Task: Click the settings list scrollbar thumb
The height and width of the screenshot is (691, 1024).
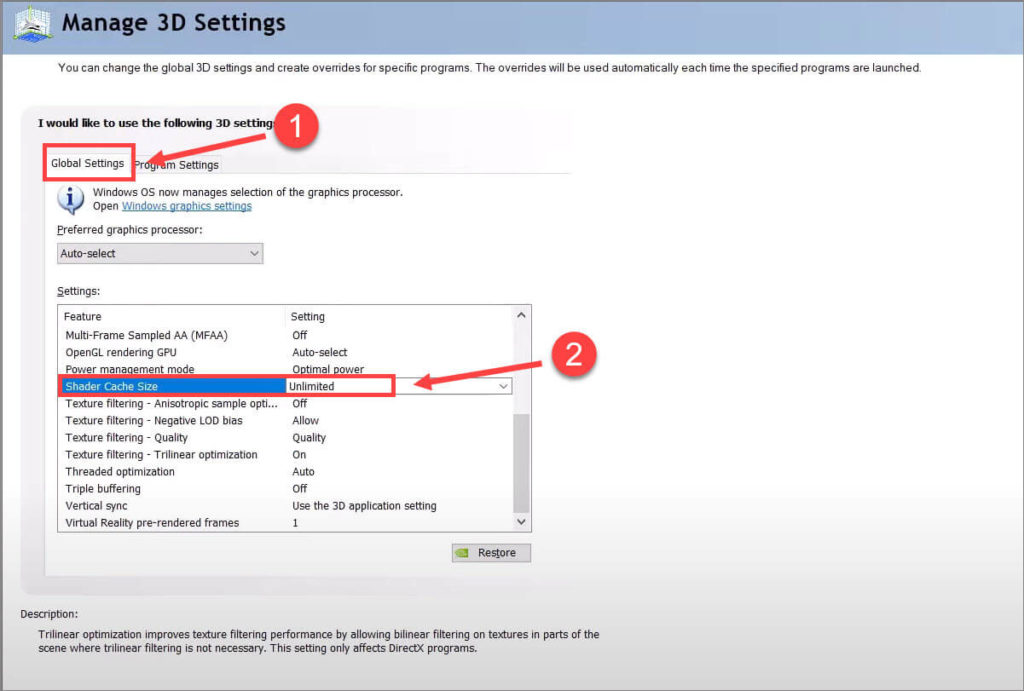Action: click(521, 463)
